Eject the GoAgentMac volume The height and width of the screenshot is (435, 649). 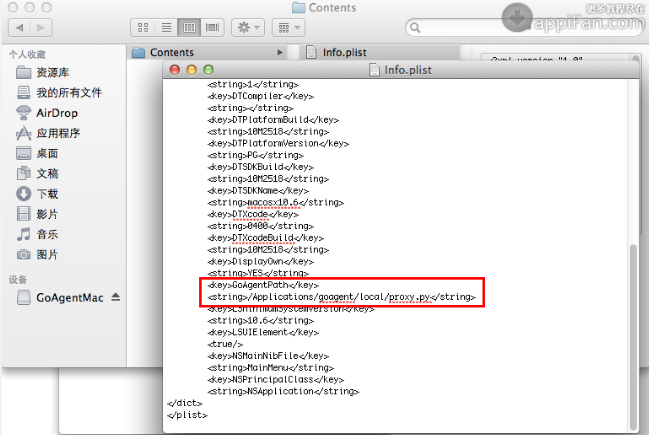click(115, 297)
